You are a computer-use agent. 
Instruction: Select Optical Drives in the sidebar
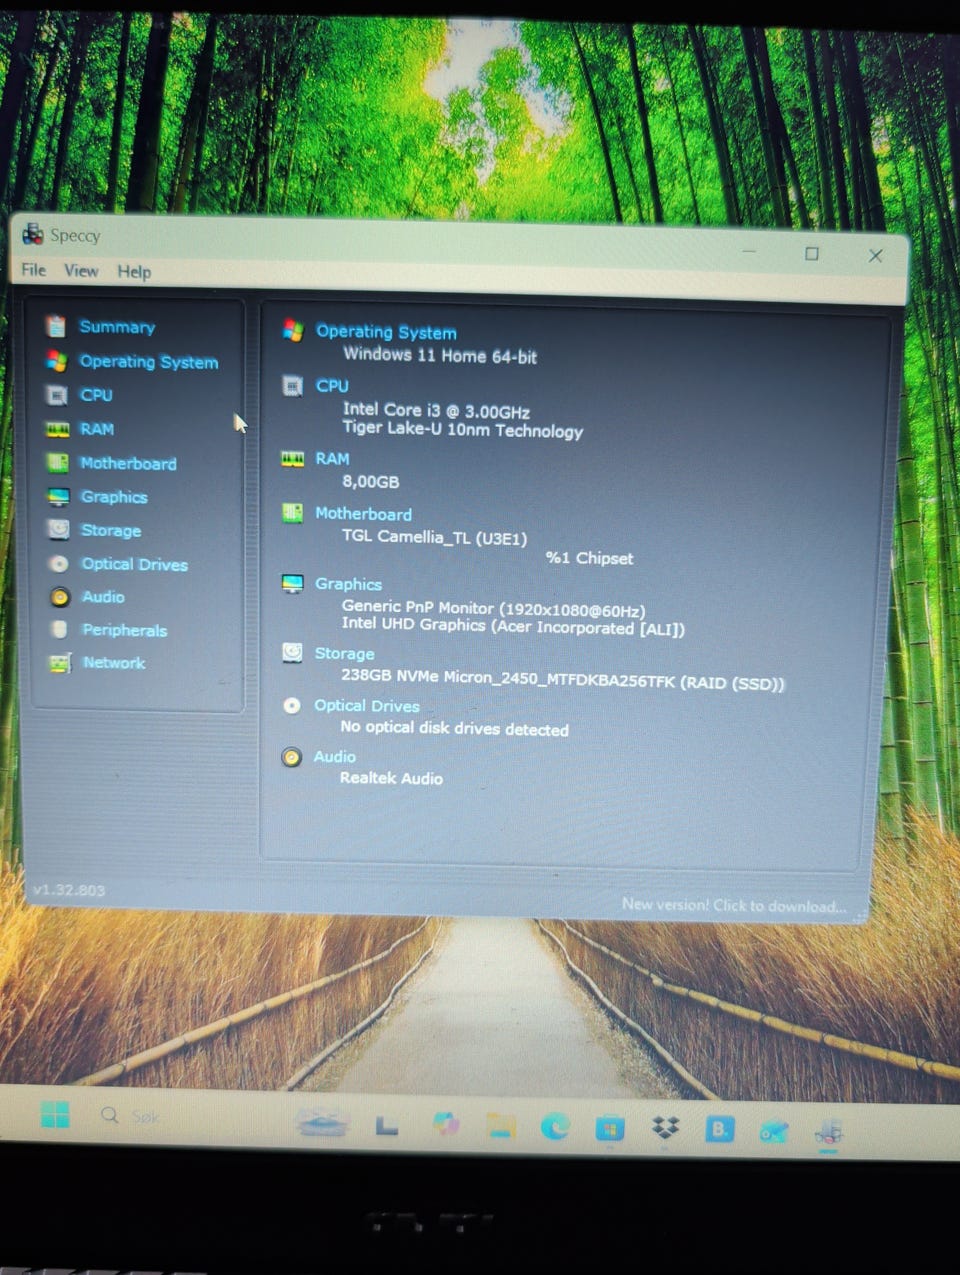(x=135, y=564)
